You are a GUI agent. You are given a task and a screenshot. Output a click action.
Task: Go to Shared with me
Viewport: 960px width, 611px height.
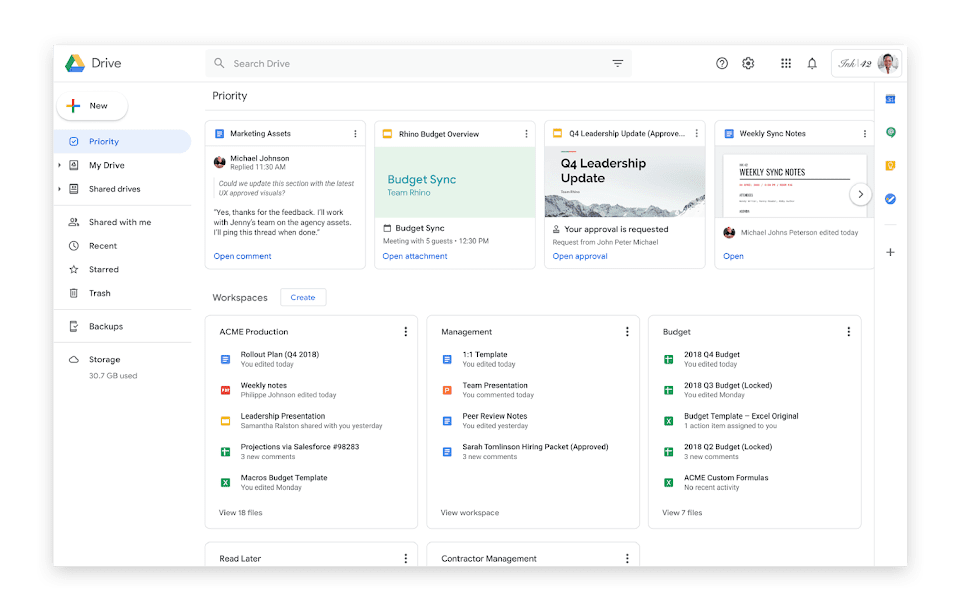coord(122,222)
